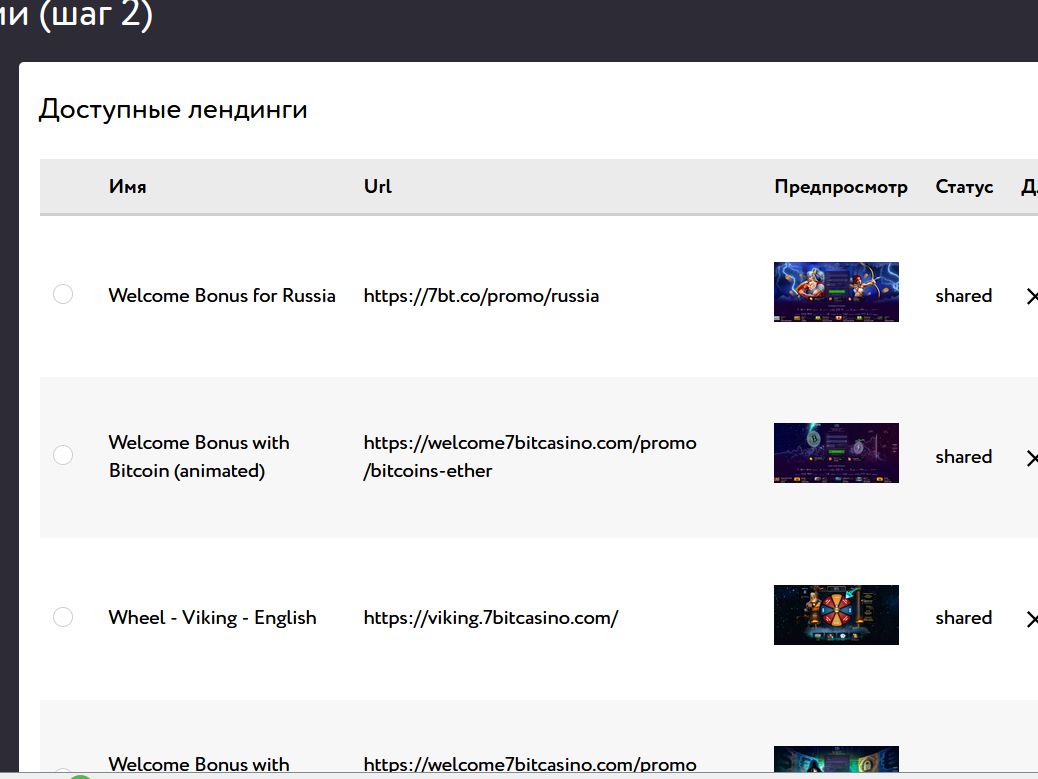The width and height of the screenshot is (1038, 779).
Task: Click the welcome7bitcasino.com/promo/bitcoins-ether URL
Action: click(x=530, y=456)
